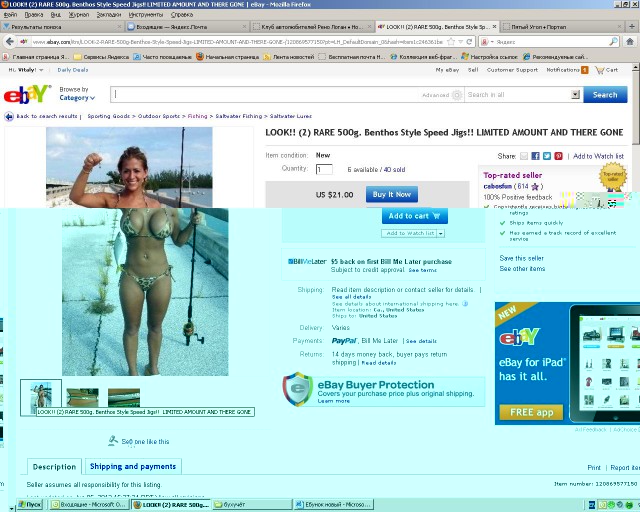Open the Инструменты menu
The image size is (640, 512).
146,14
